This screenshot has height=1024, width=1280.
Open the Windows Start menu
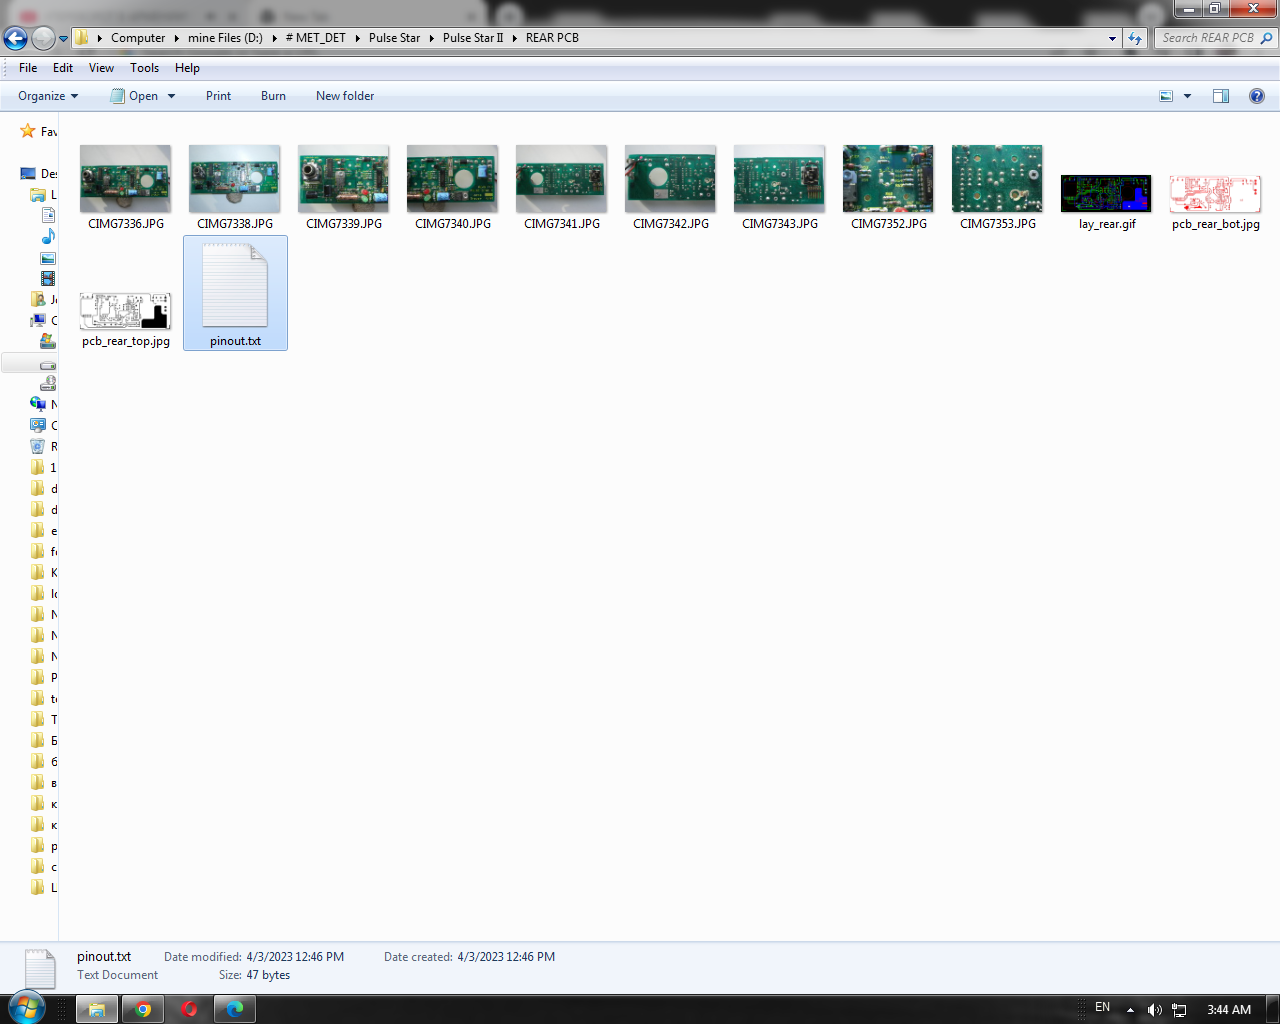click(x=26, y=1008)
